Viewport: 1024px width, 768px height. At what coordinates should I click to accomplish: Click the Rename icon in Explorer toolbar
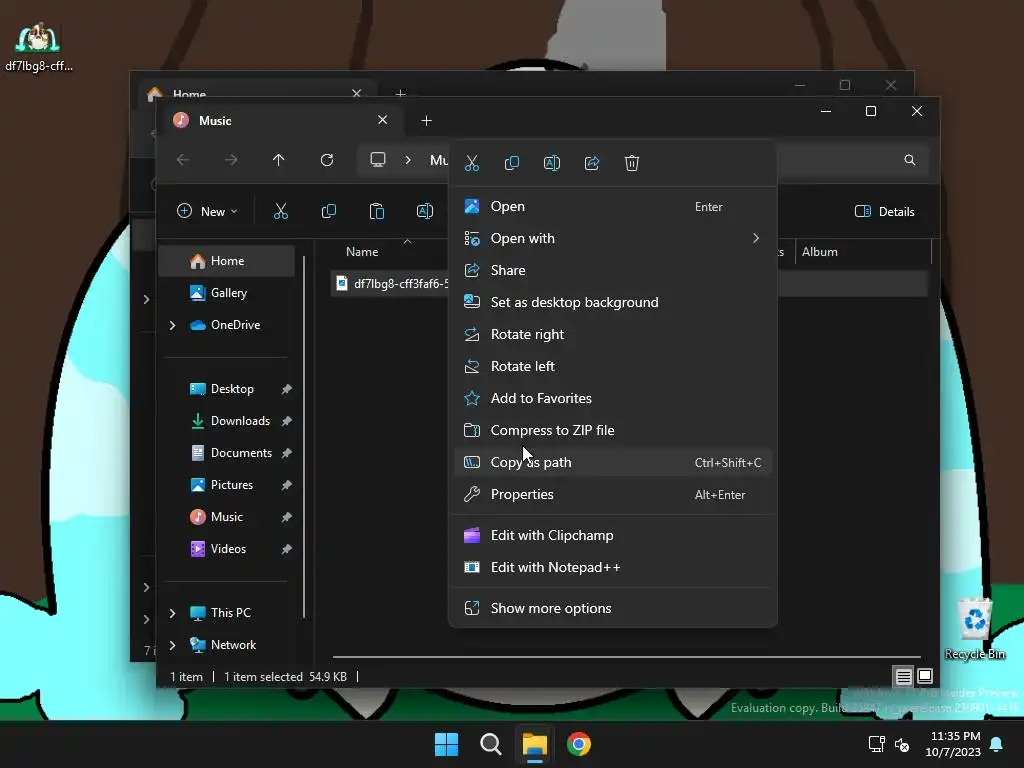tap(424, 211)
